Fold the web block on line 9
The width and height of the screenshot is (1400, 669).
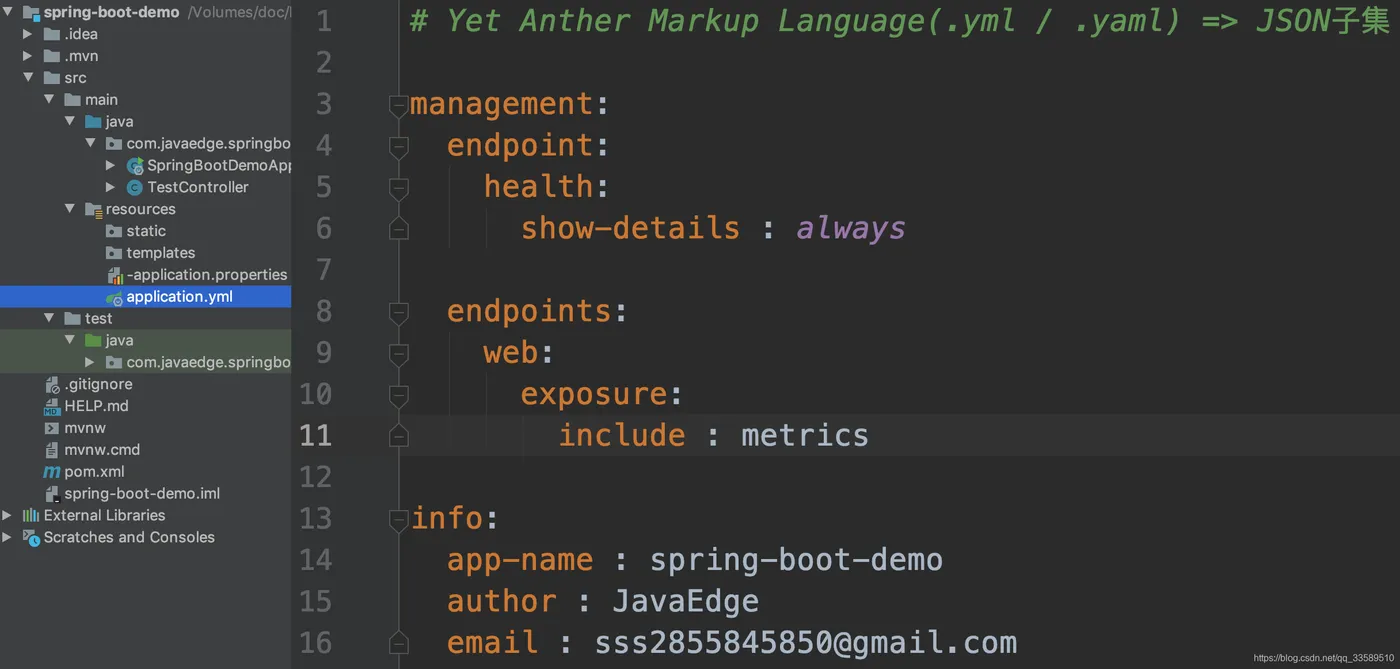398,353
